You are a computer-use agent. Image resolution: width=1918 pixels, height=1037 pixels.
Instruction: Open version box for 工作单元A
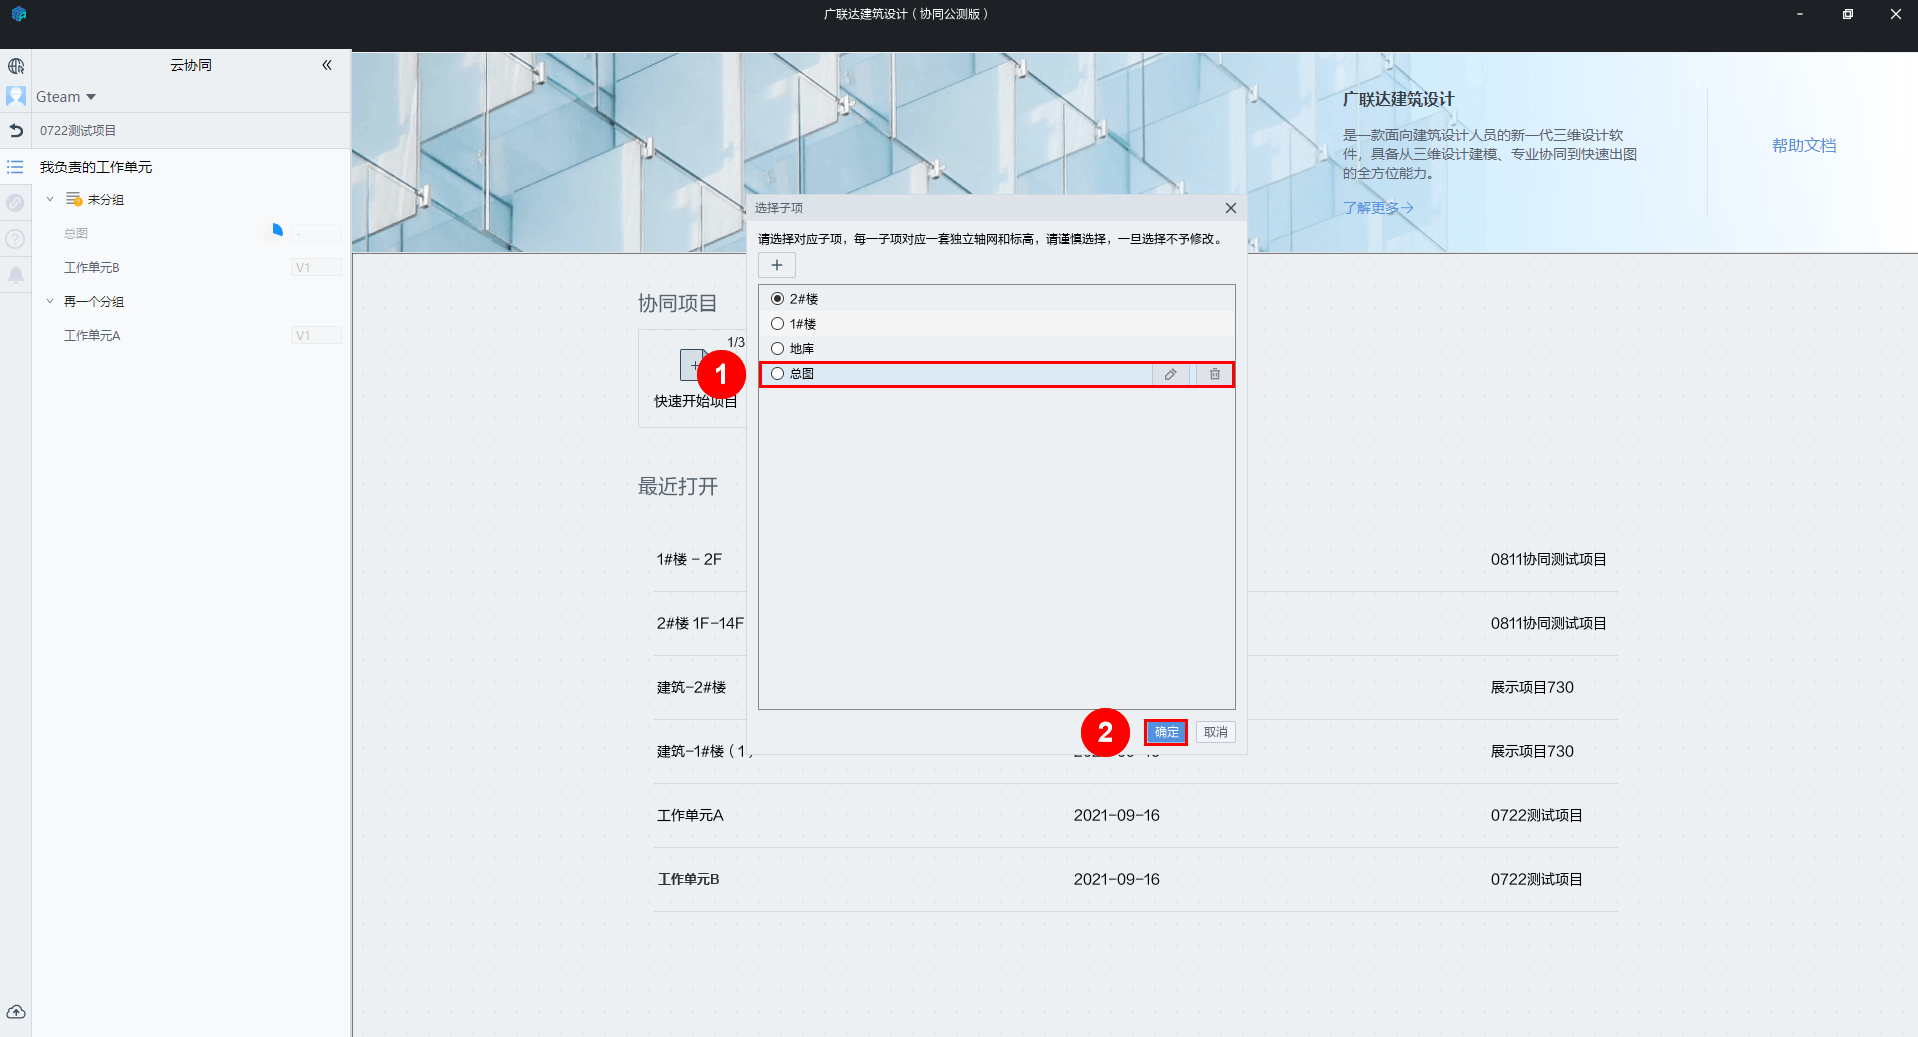[x=317, y=335]
